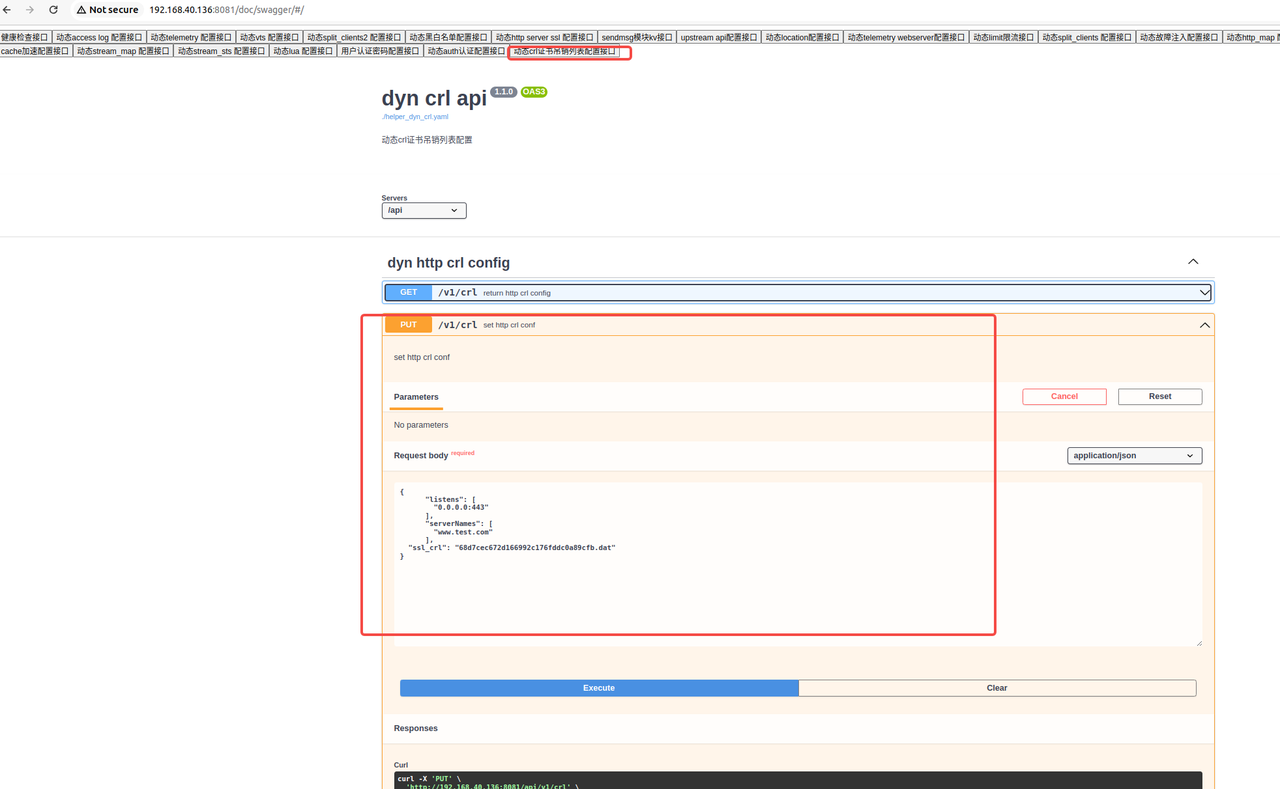Screen dimensions: 1280x789
Task: Click the Reset button
Action: click(1159, 397)
